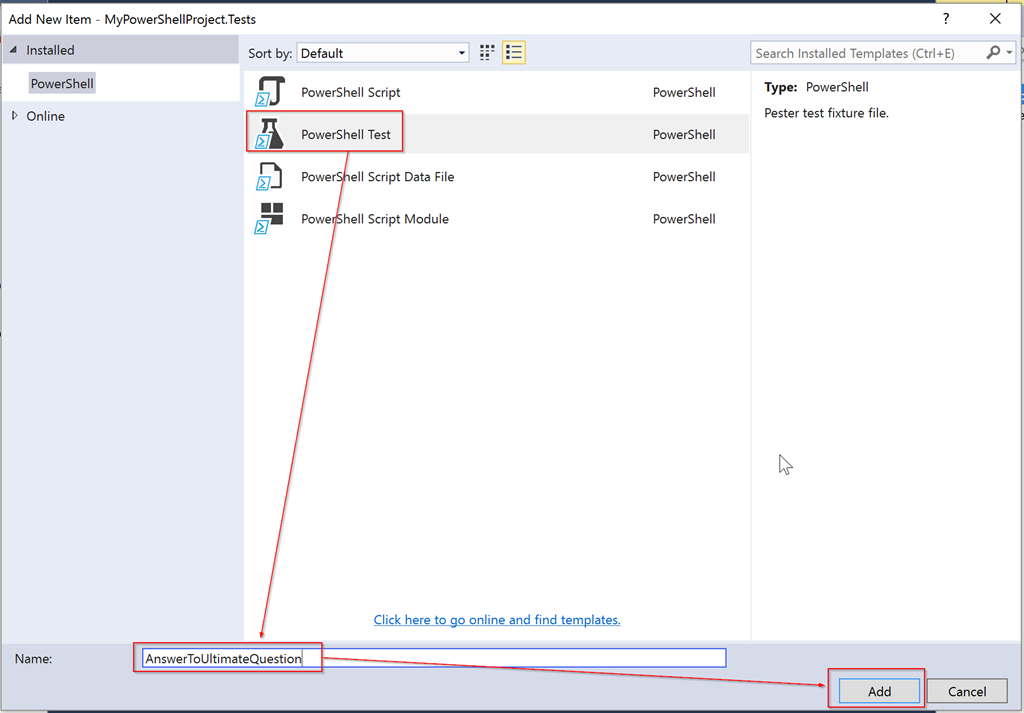This screenshot has height=713, width=1024.
Task: Click the go online and find templates link
Action: (497, 620)
